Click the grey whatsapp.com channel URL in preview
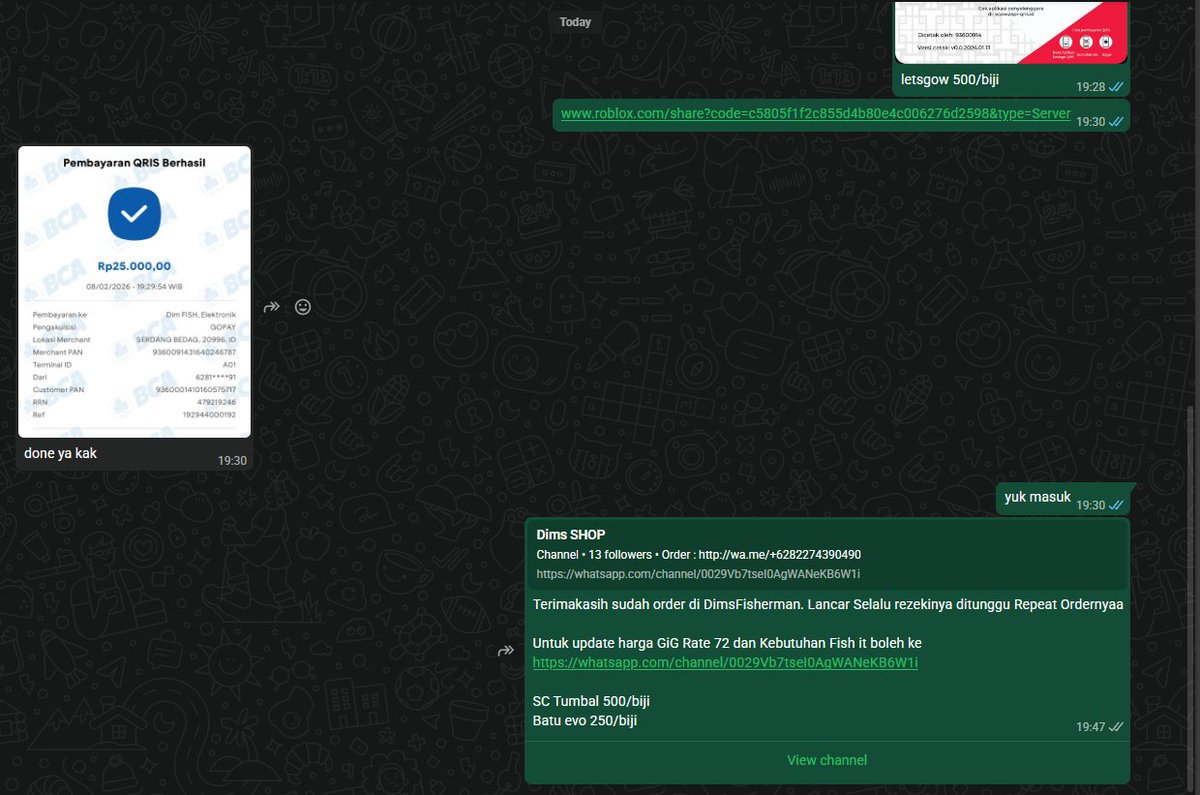This screenshot has height=795, width=1200. click(699, 574)
